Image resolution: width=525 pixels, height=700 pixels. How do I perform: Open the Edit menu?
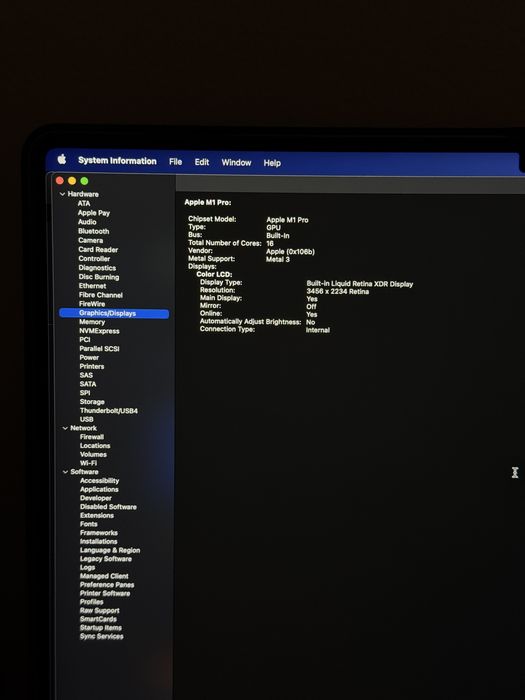click(202, 162)
